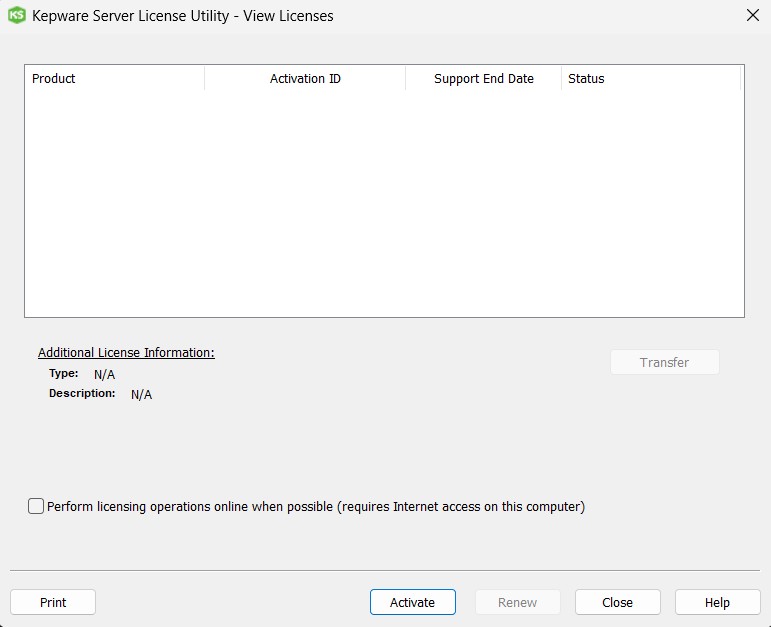Screen dimensions: 771x627
Task: Close the window using the title bar X
Action: click(x=752, y=15)
